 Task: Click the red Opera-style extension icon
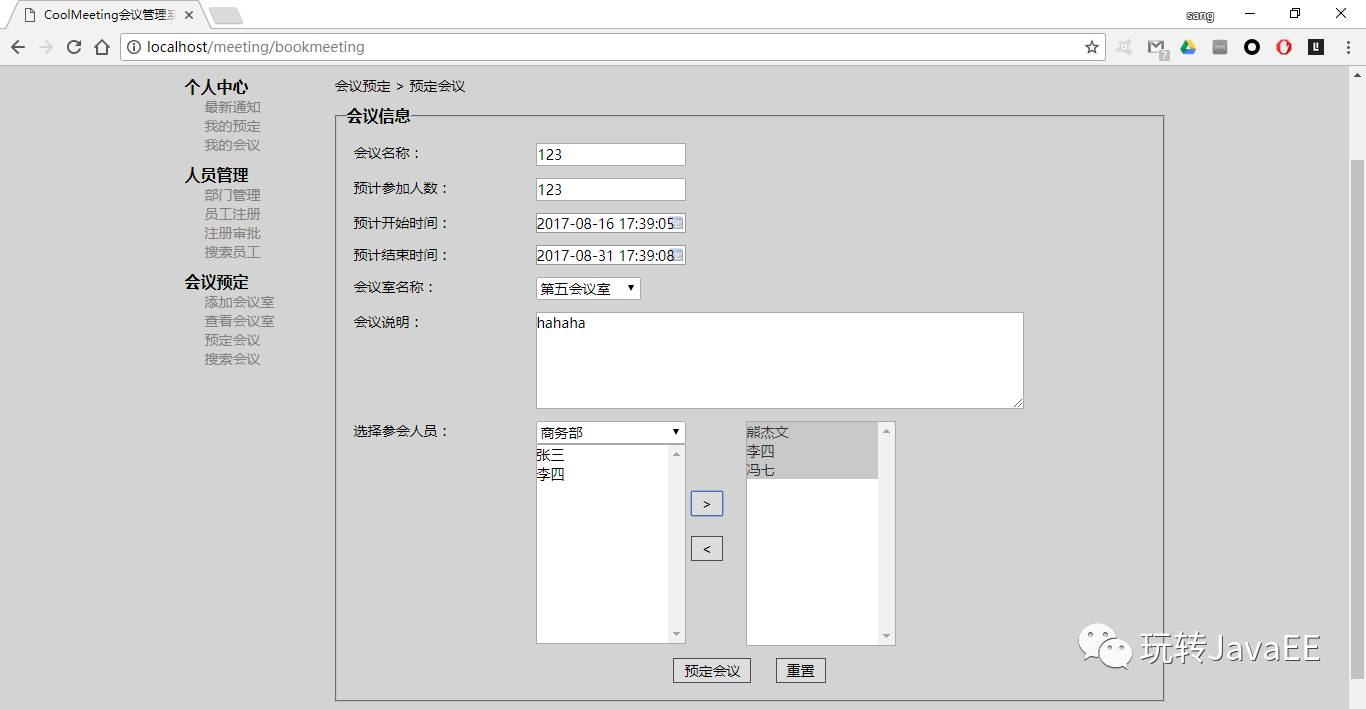click(1284, 47)
